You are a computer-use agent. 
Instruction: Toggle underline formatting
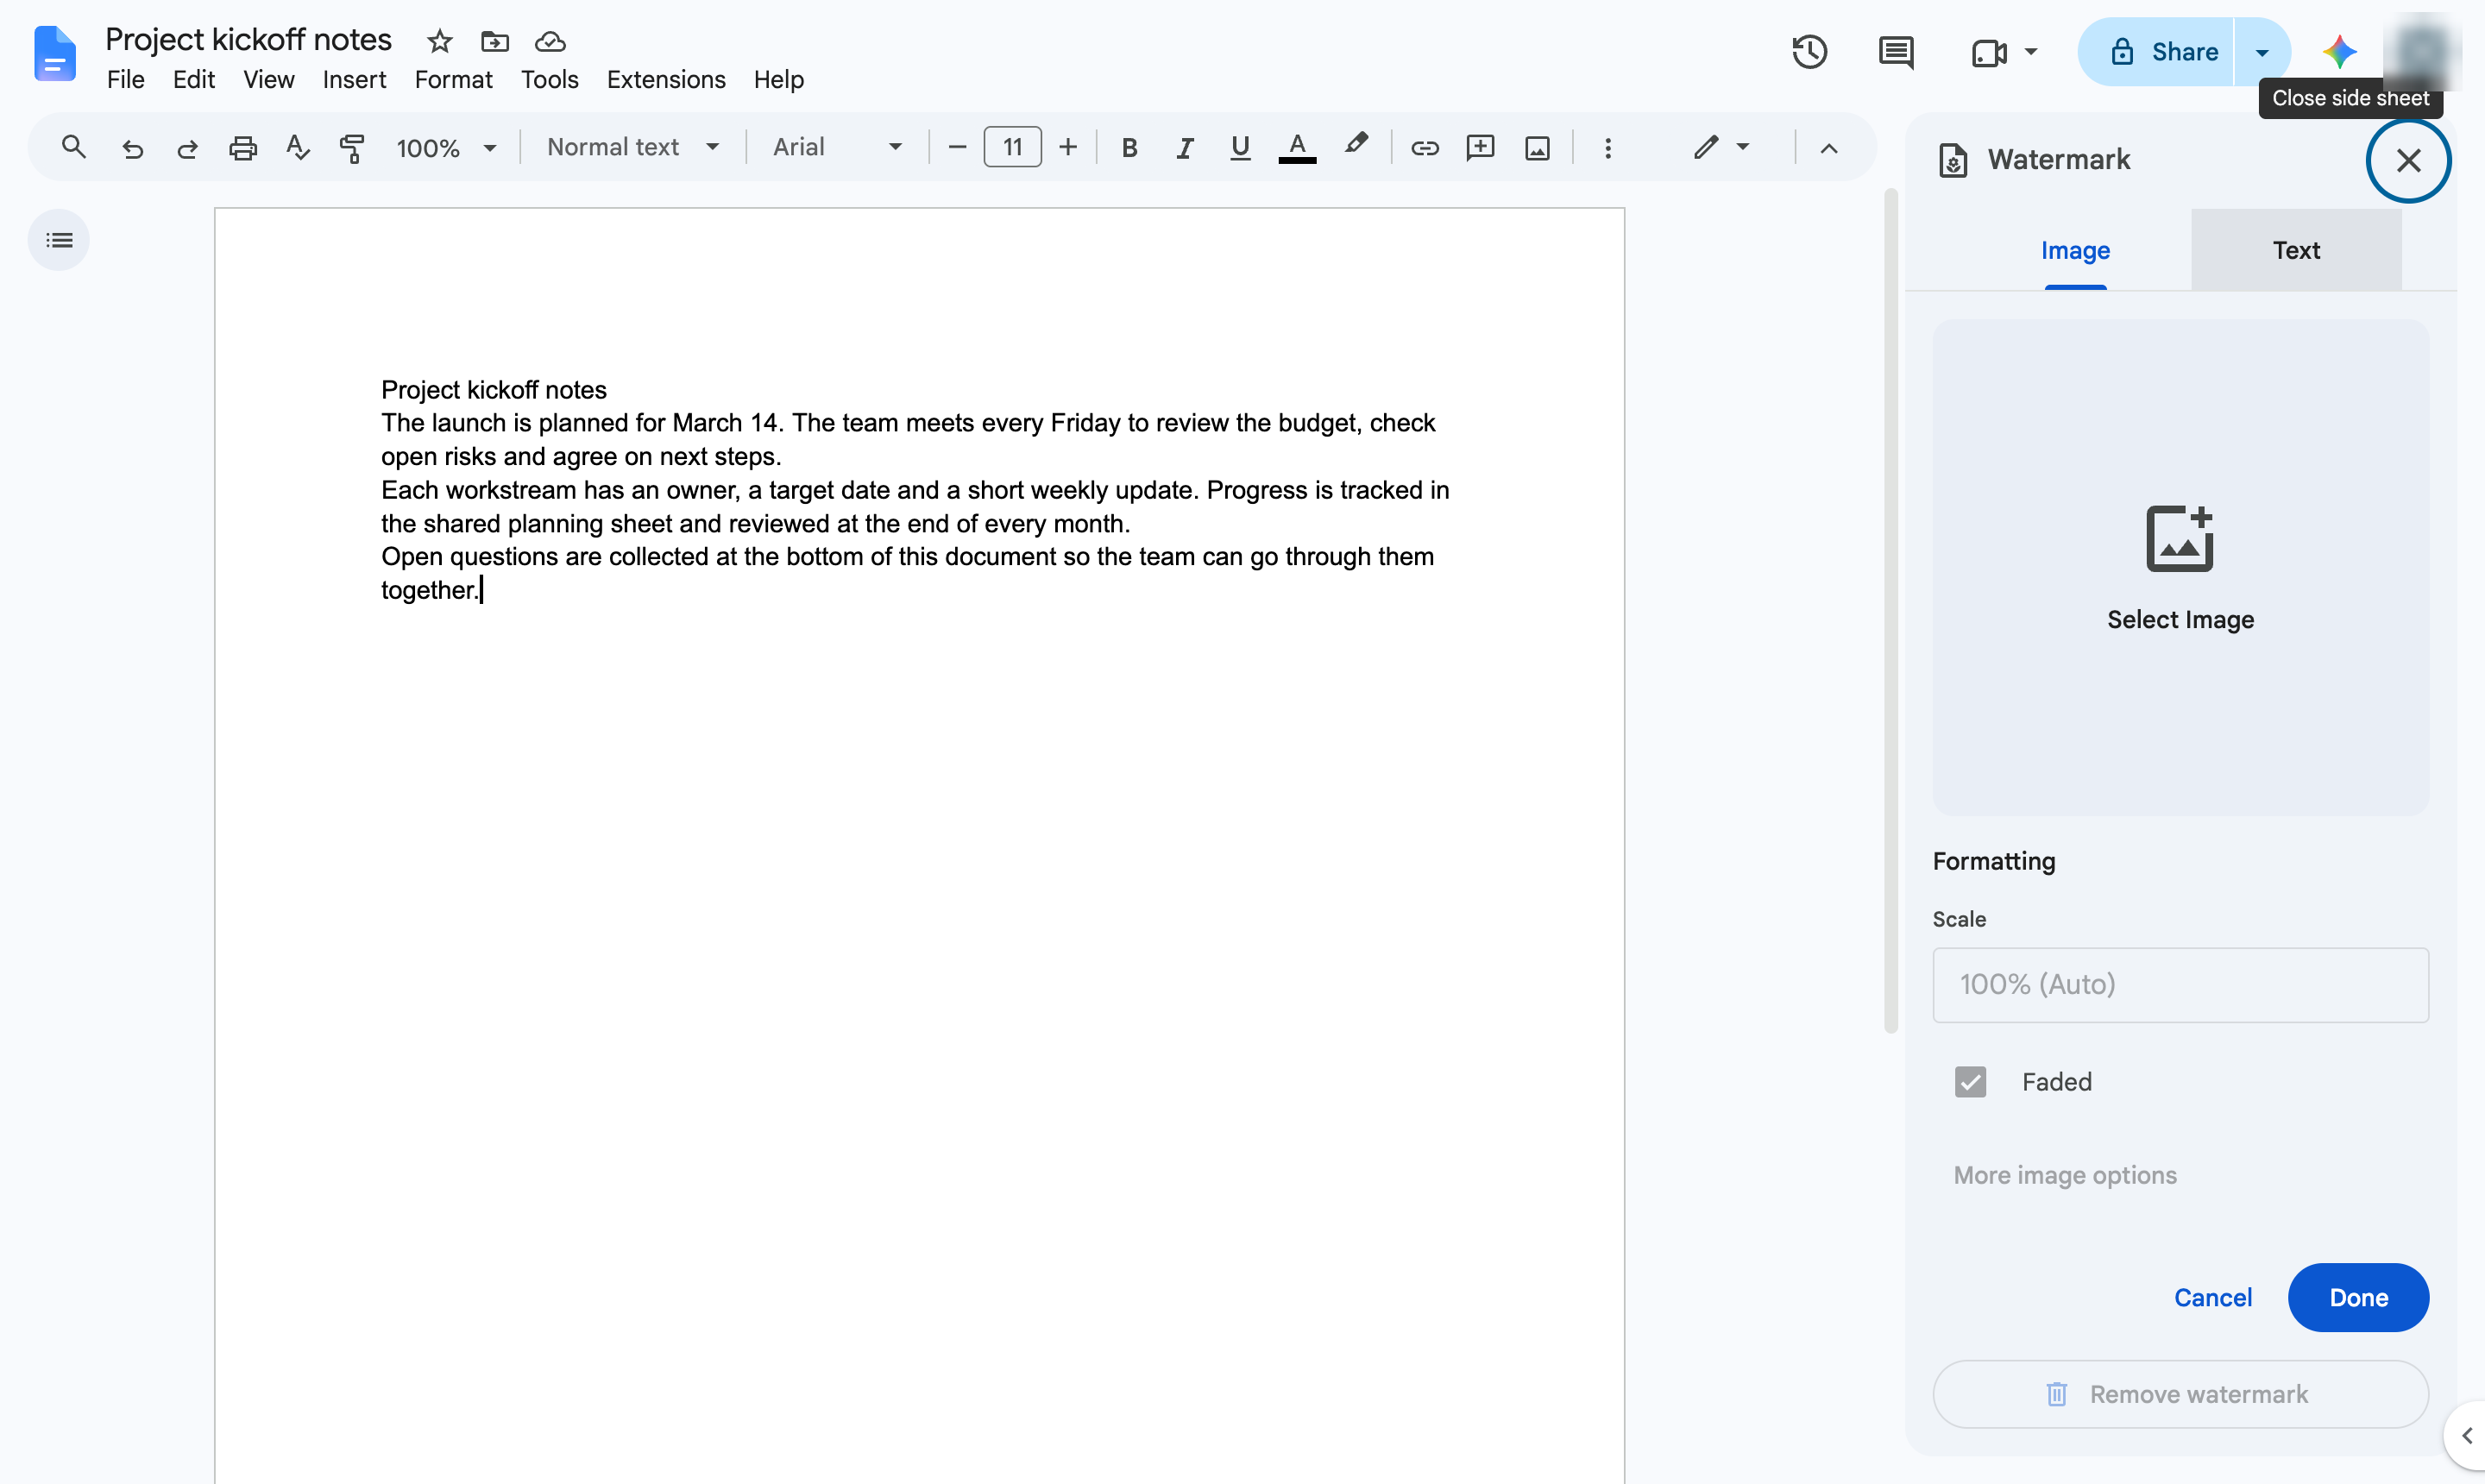click(x=1240, y=148)
